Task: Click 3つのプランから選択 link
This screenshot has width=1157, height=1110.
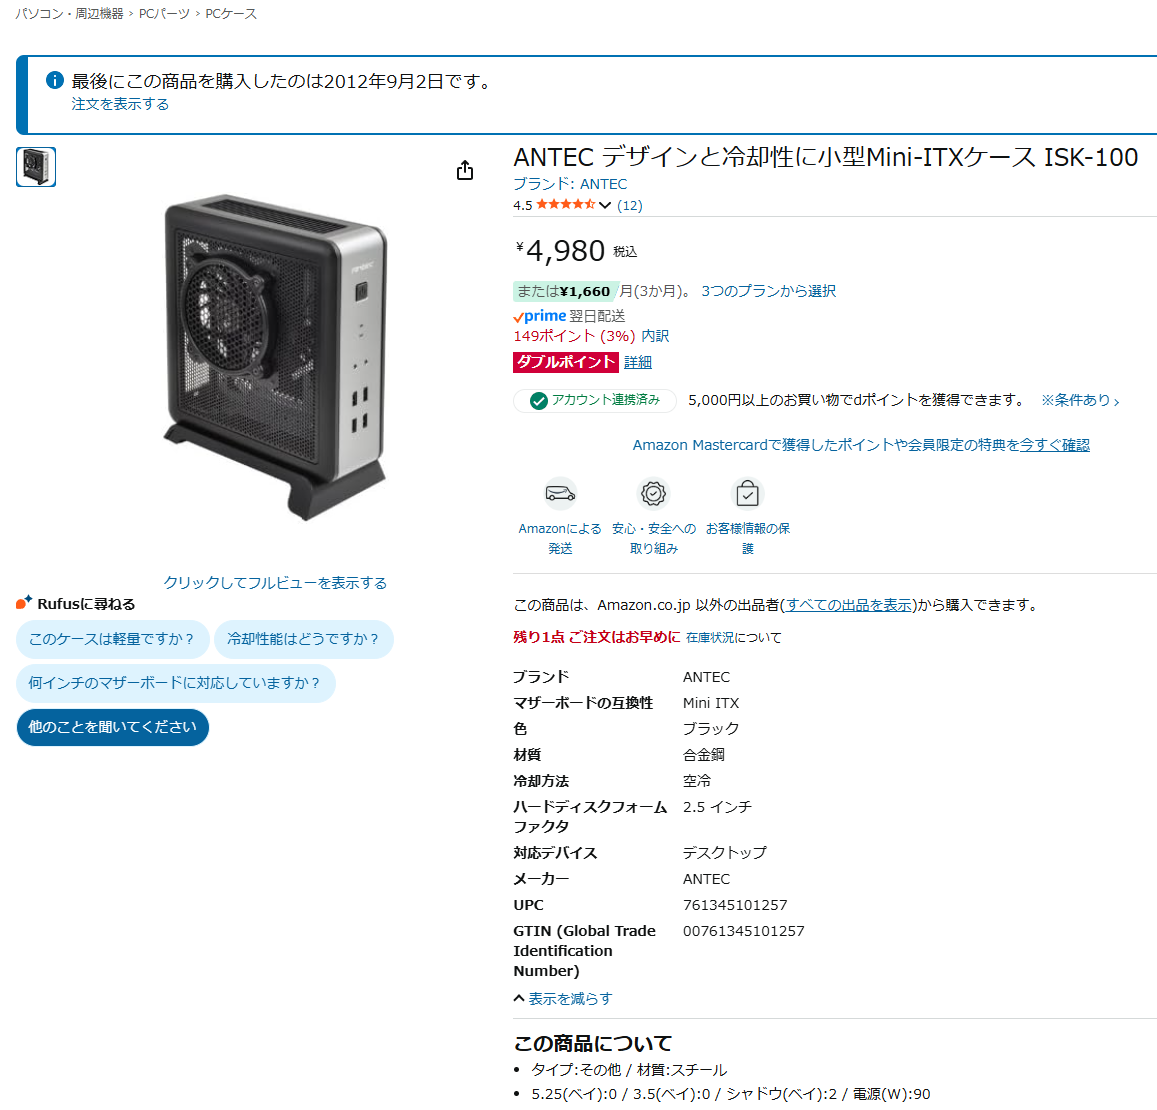Action: tap(768, 291)
